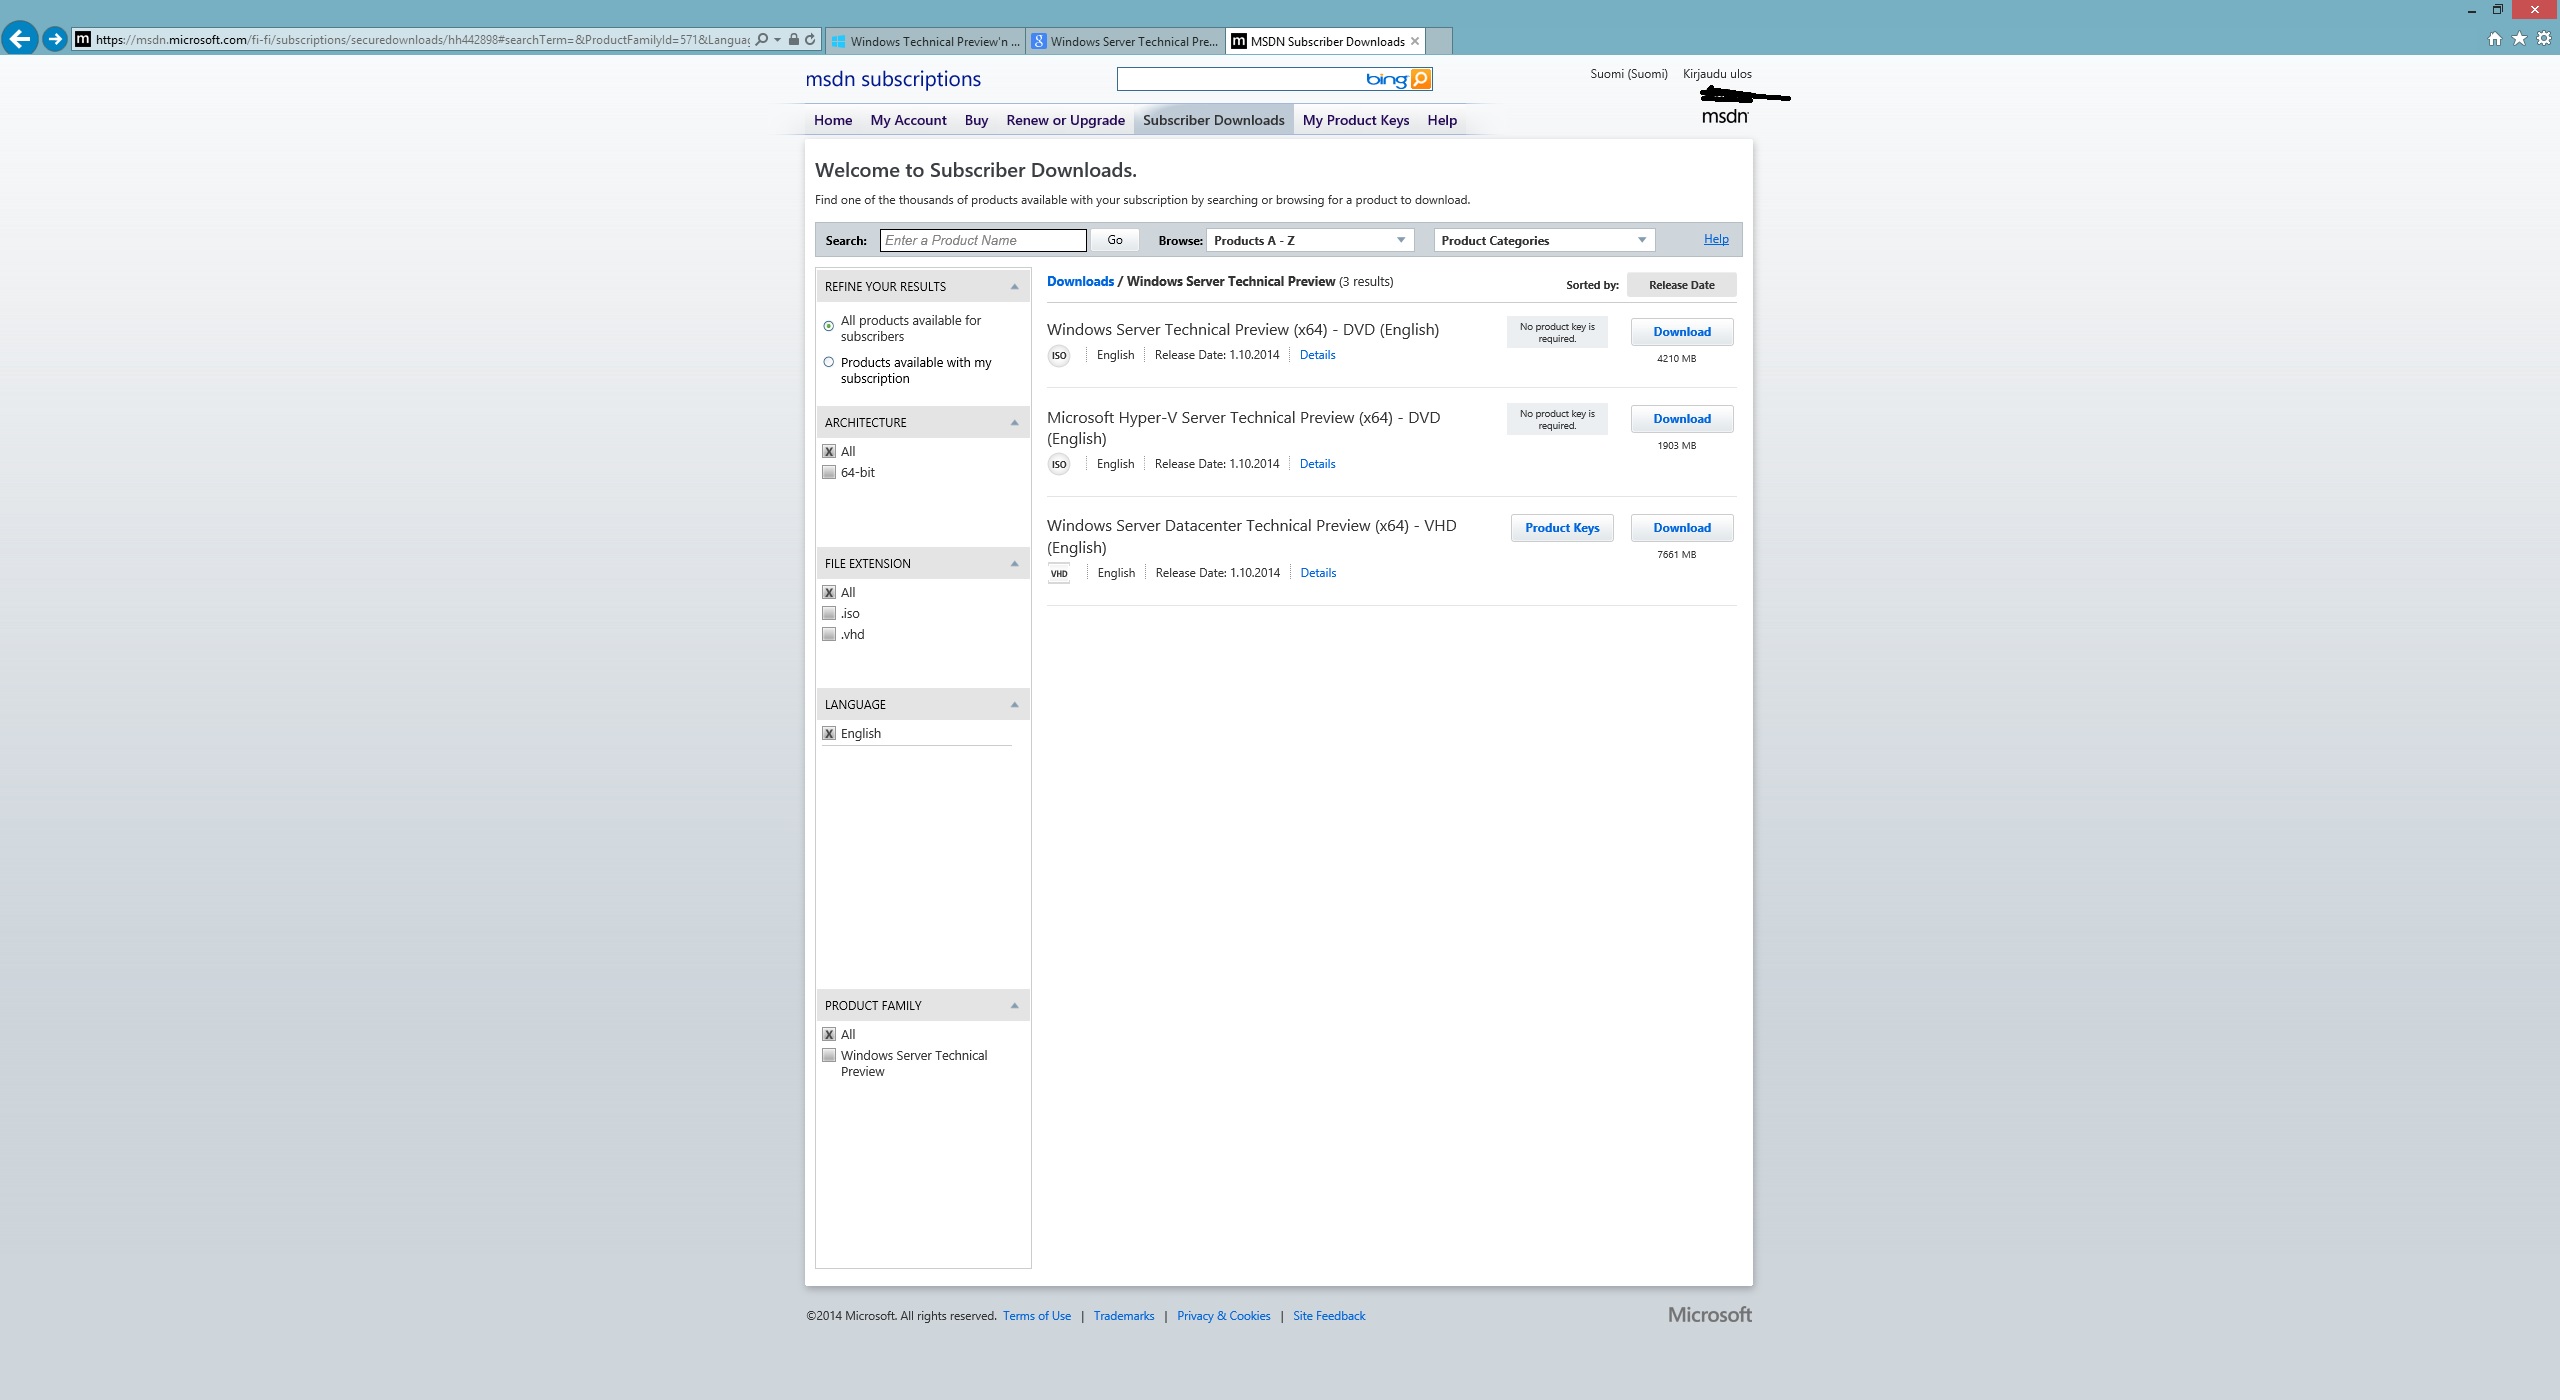This screenshot has width=2560, height=1400.
Task: Collapse the Product Family section
Action: click(x=1014, y=1005)
